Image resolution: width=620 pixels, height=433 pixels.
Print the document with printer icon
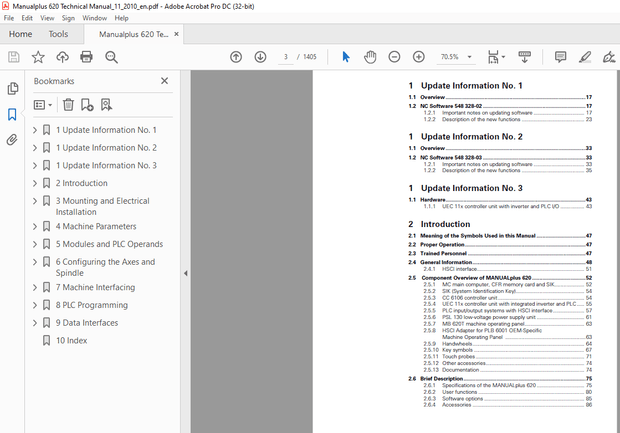pyautogui.click(x=86, y=57)
